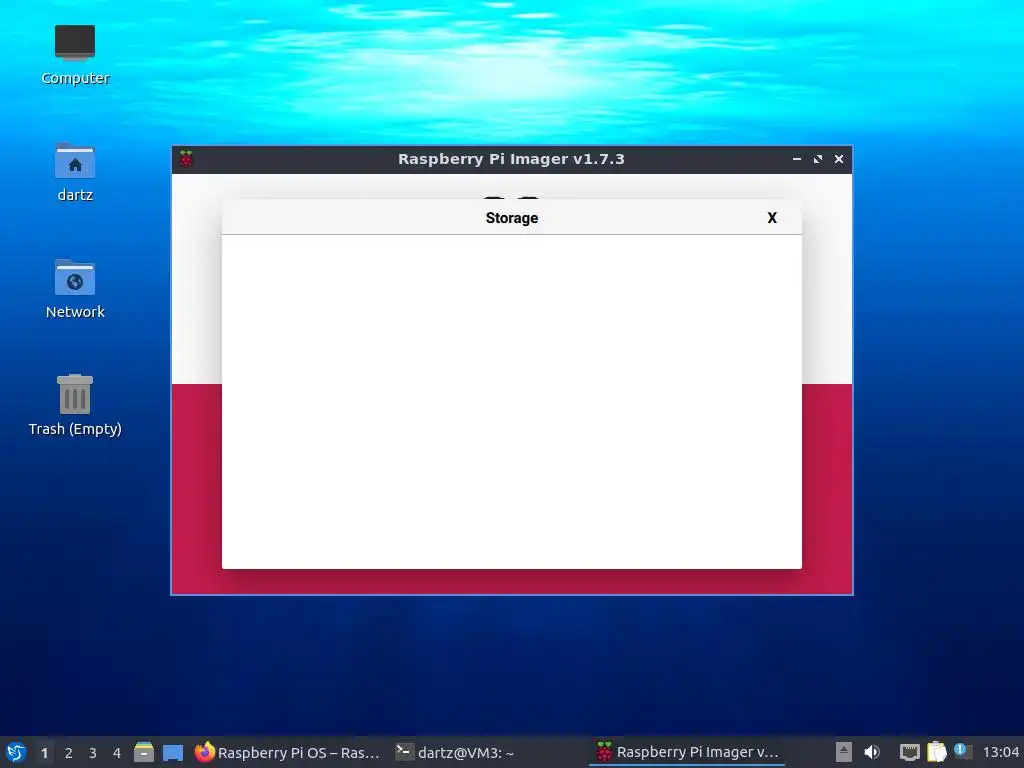Launch the file manager from the panel
Screen dimensions: 1024x768
click(144, 752)
